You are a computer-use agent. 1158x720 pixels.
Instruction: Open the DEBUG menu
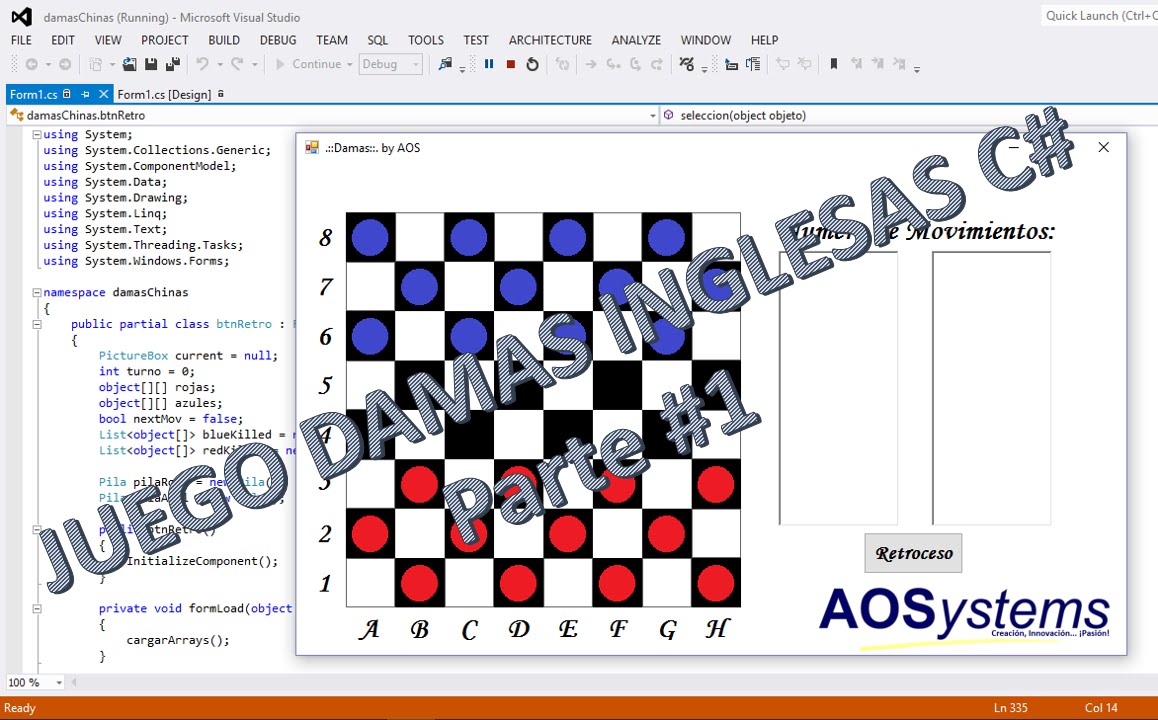[x=278, y=40]
